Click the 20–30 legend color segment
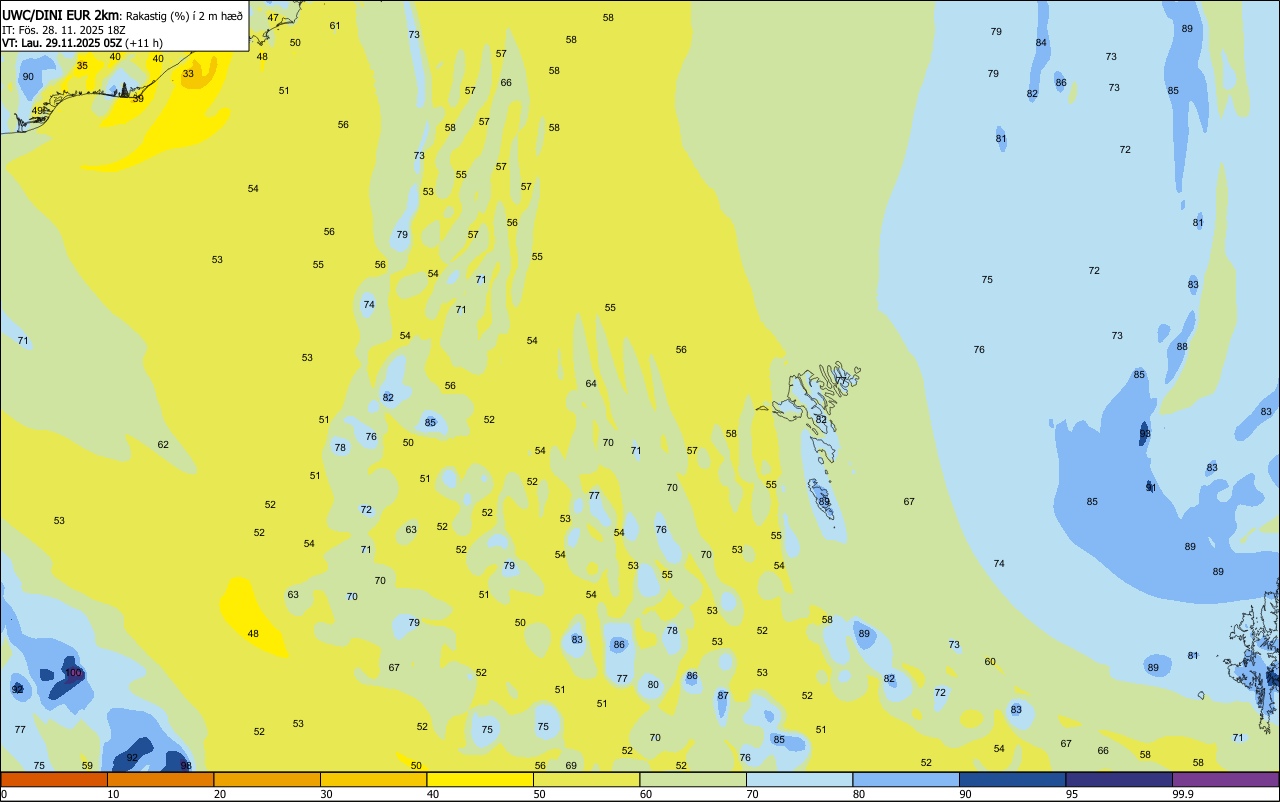 tap(267, 779)
